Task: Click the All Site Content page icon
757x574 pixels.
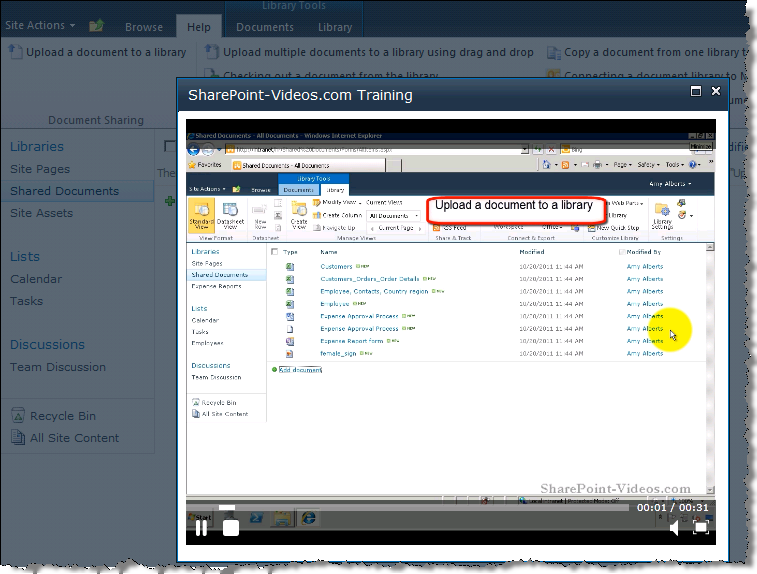Action: pos(18,437)
